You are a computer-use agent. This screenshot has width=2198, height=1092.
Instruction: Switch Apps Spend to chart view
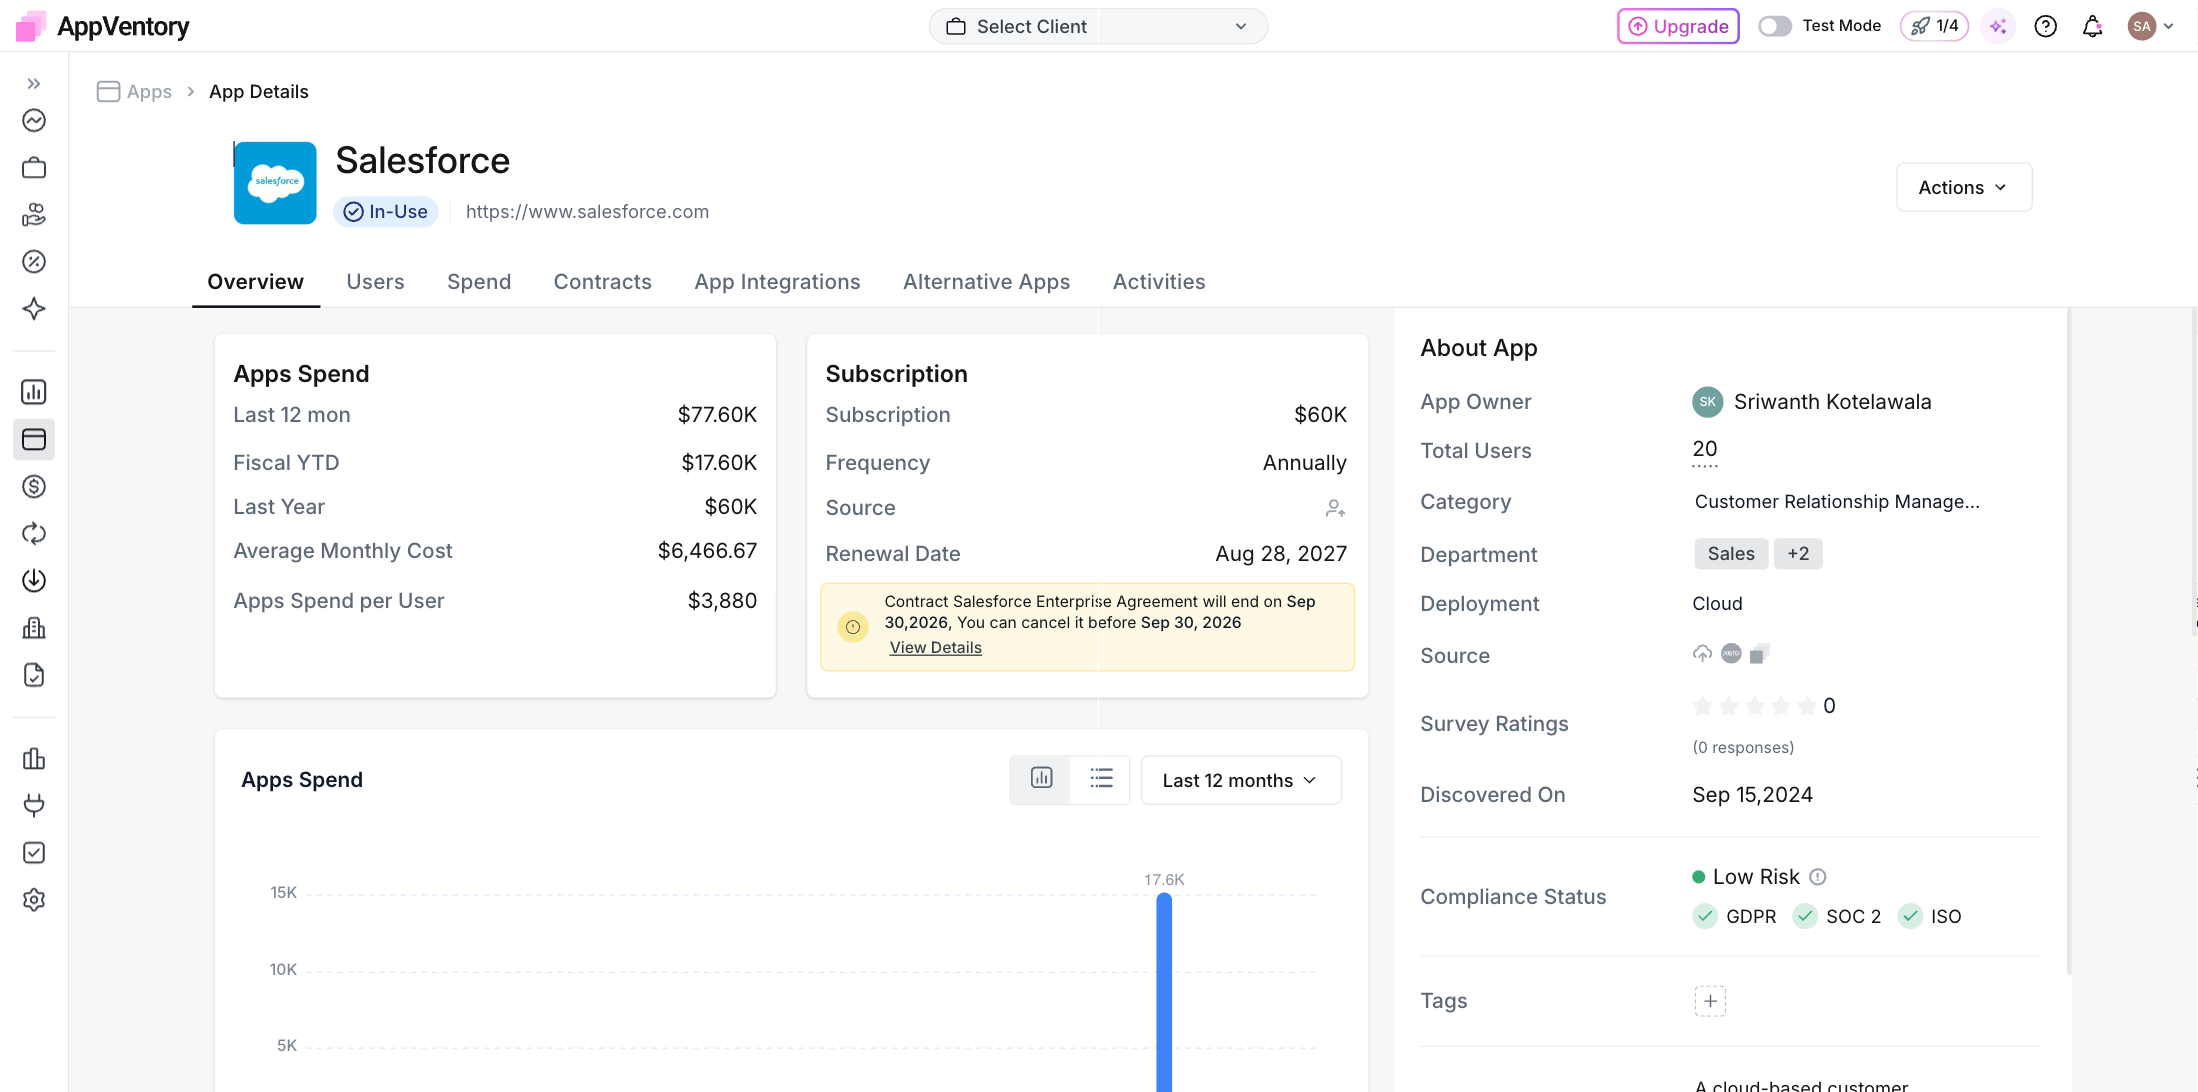coord(1041,779)
